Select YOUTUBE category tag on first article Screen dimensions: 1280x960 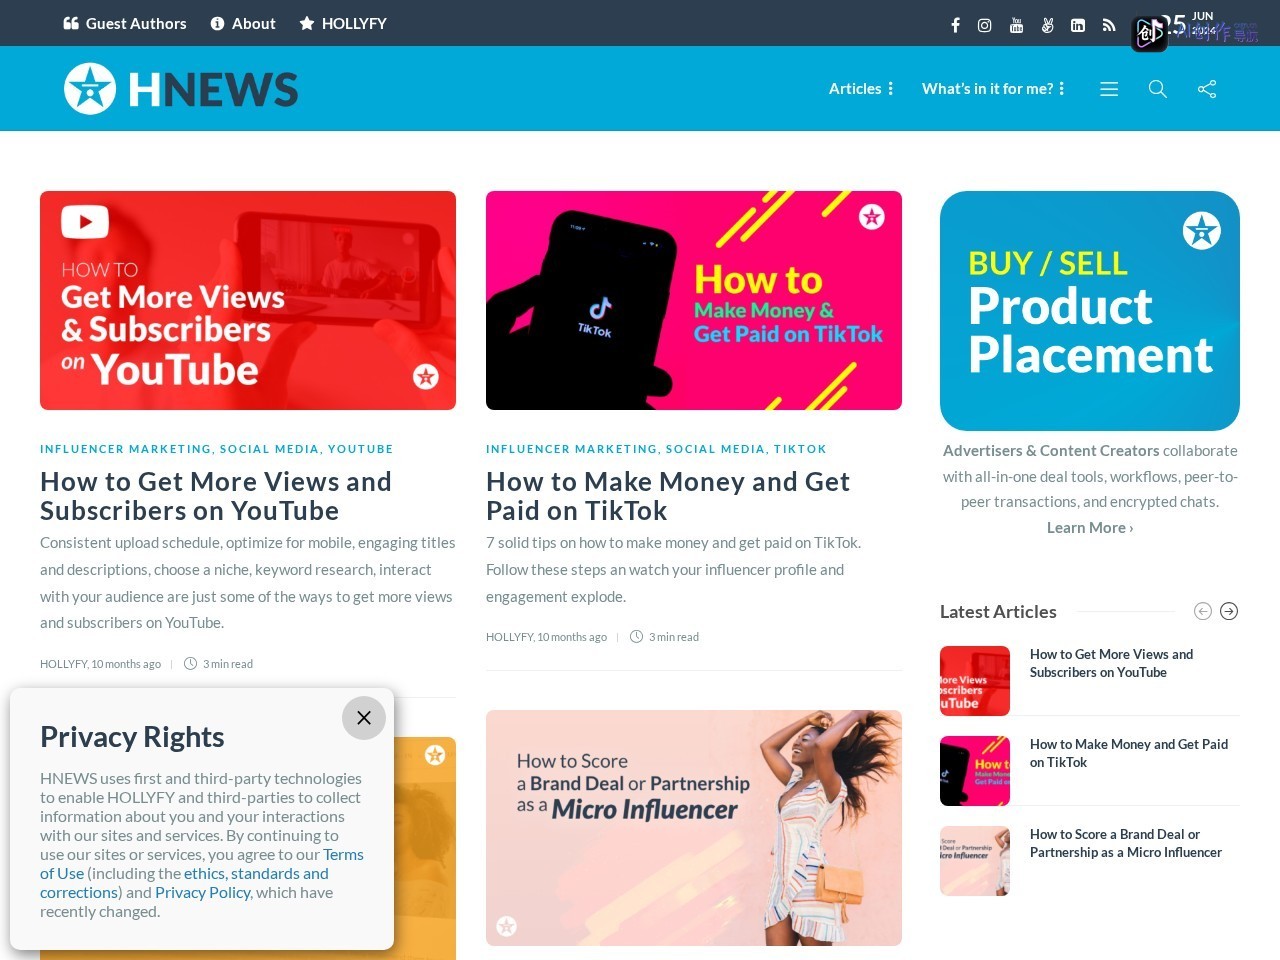tap(361, 449)
